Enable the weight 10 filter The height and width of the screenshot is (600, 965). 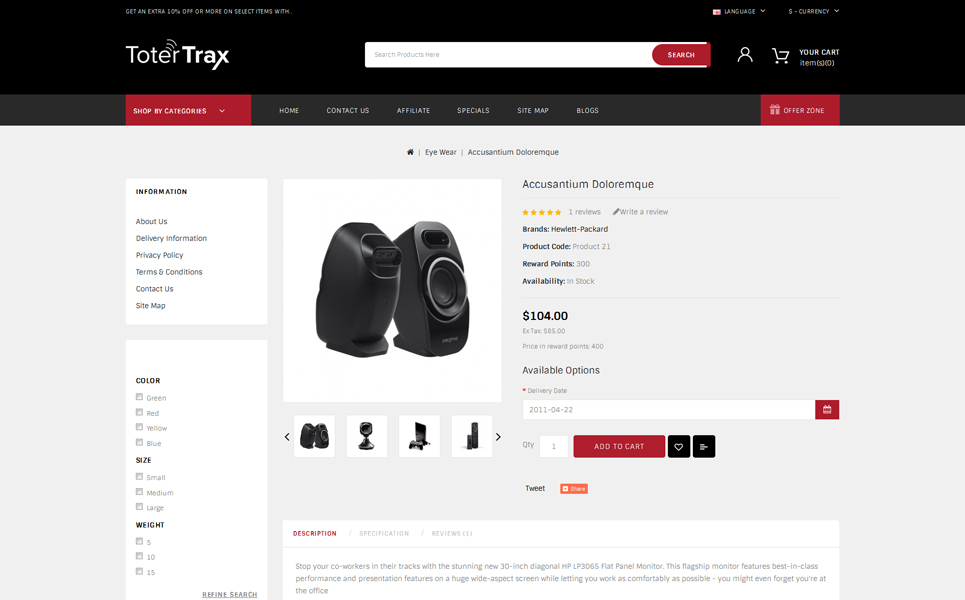pos(139,556)
